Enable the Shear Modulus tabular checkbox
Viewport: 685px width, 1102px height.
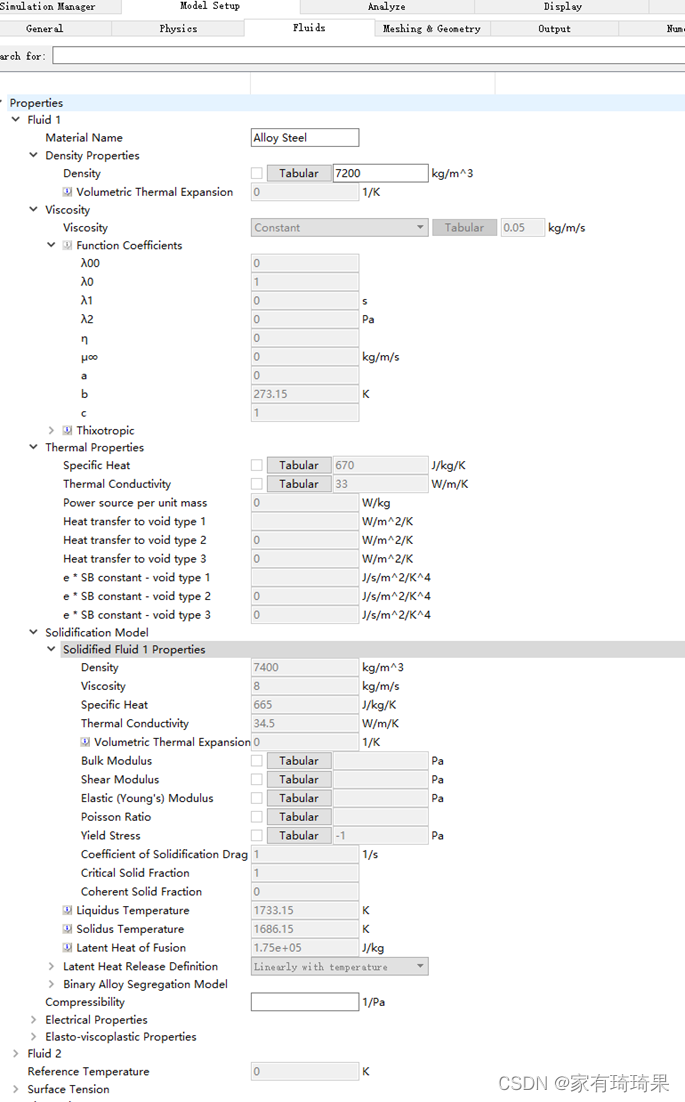[x=257, y=779]
